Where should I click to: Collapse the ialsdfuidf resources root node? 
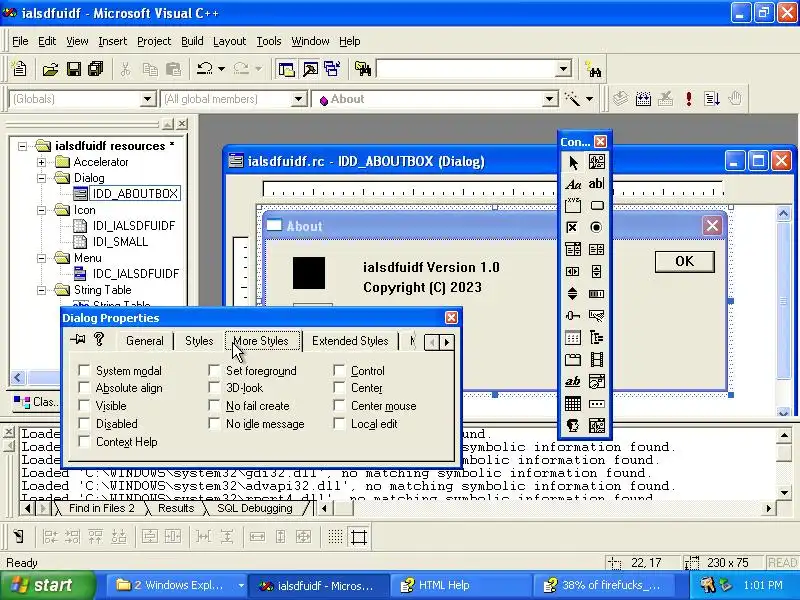tap(22, 146)
